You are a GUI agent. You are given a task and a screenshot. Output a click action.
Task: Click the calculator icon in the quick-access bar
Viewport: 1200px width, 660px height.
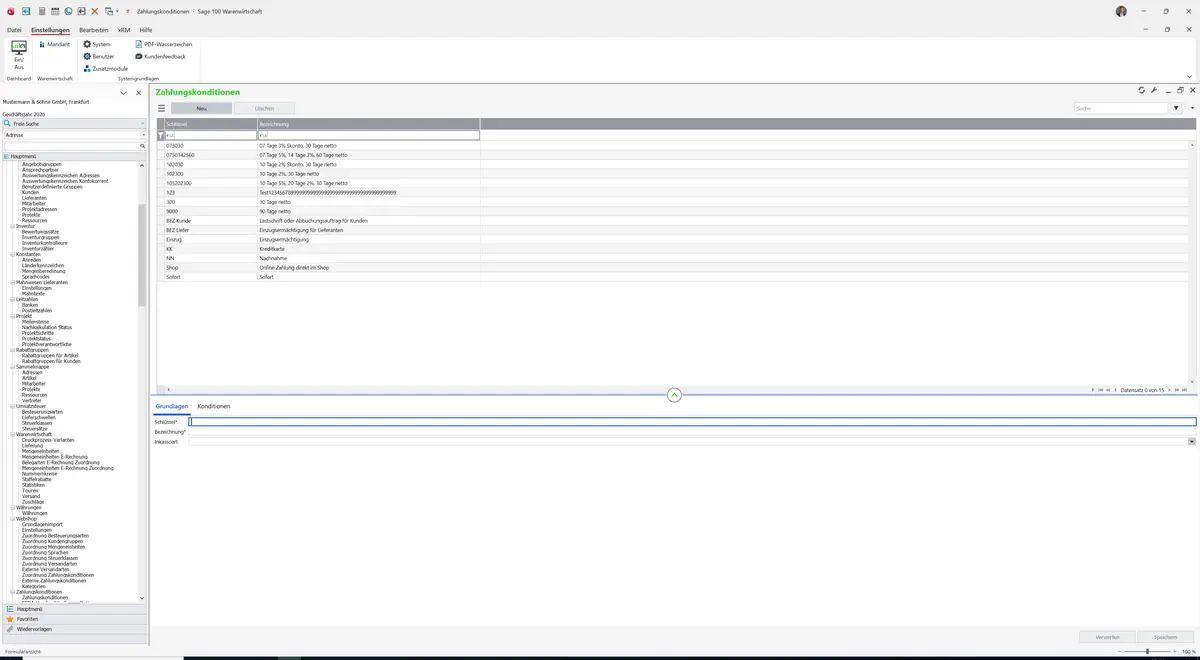pos(41,11)
